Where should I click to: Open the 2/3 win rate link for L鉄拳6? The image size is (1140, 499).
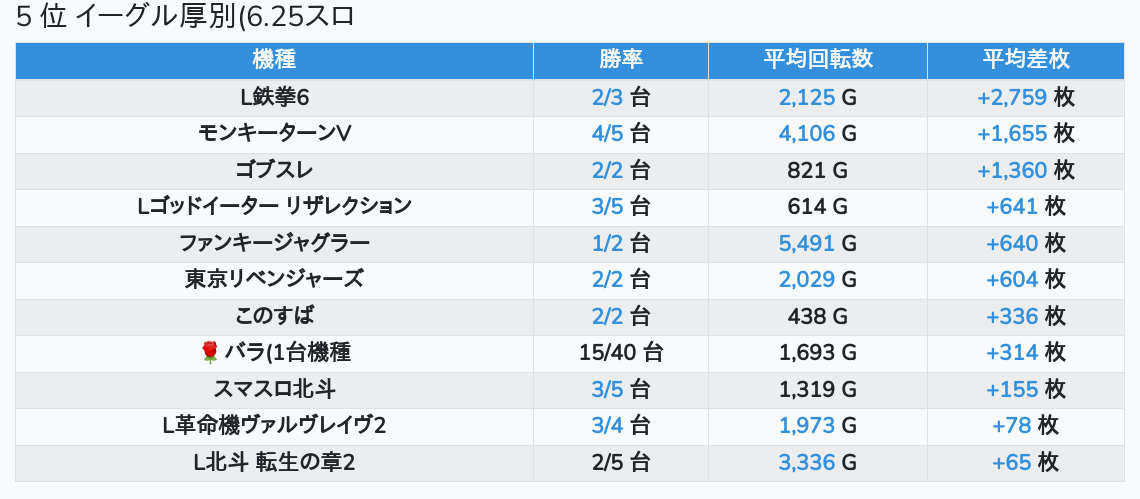tap(607, 97)
